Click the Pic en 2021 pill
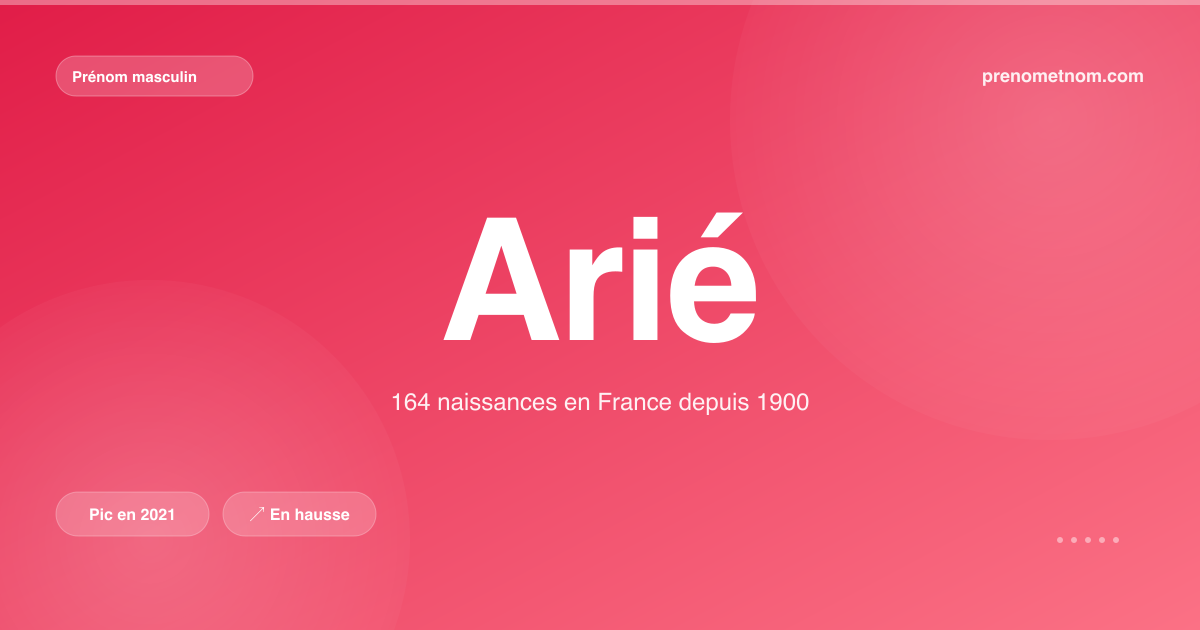The width and height of the screenshot is (1200, 630). click(132, 514)
